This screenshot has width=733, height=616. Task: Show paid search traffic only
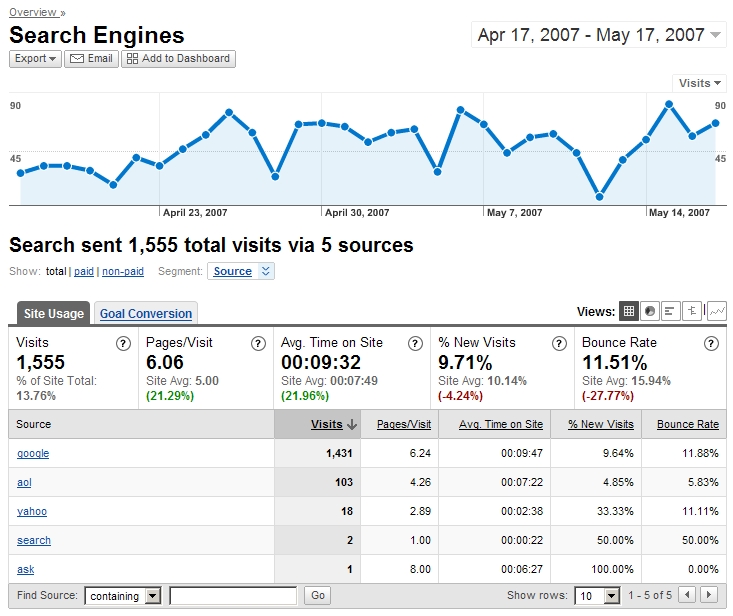(84, 271)
